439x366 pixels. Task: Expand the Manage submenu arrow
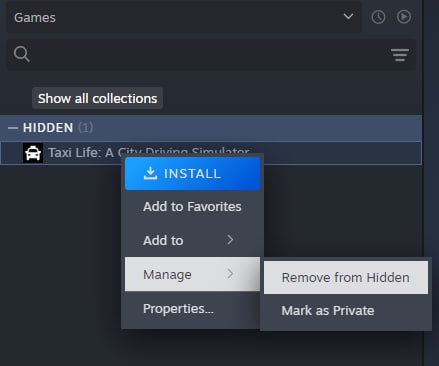[230, 274]
